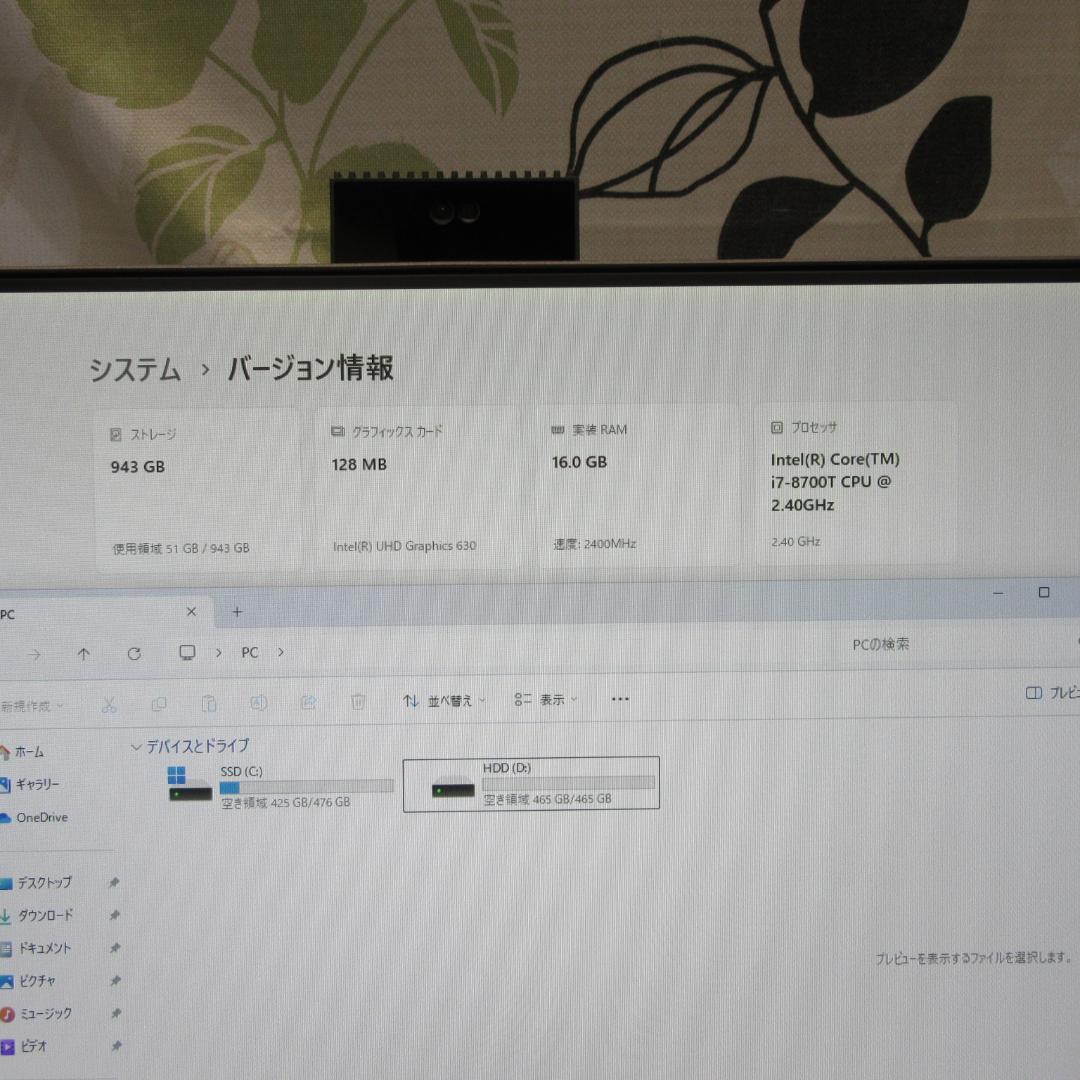1080x1080 pixels.
Task: Click システム in the Settings breadcrumb
Action: point(133,369)
